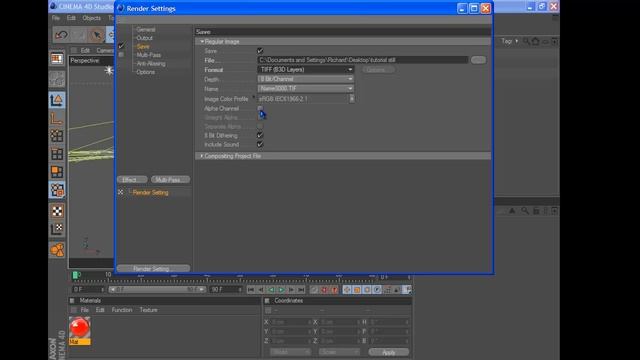Choose the four-square edges mode icon
The image size is (640, 360).
pyautogui.click(x=57, y=154)
